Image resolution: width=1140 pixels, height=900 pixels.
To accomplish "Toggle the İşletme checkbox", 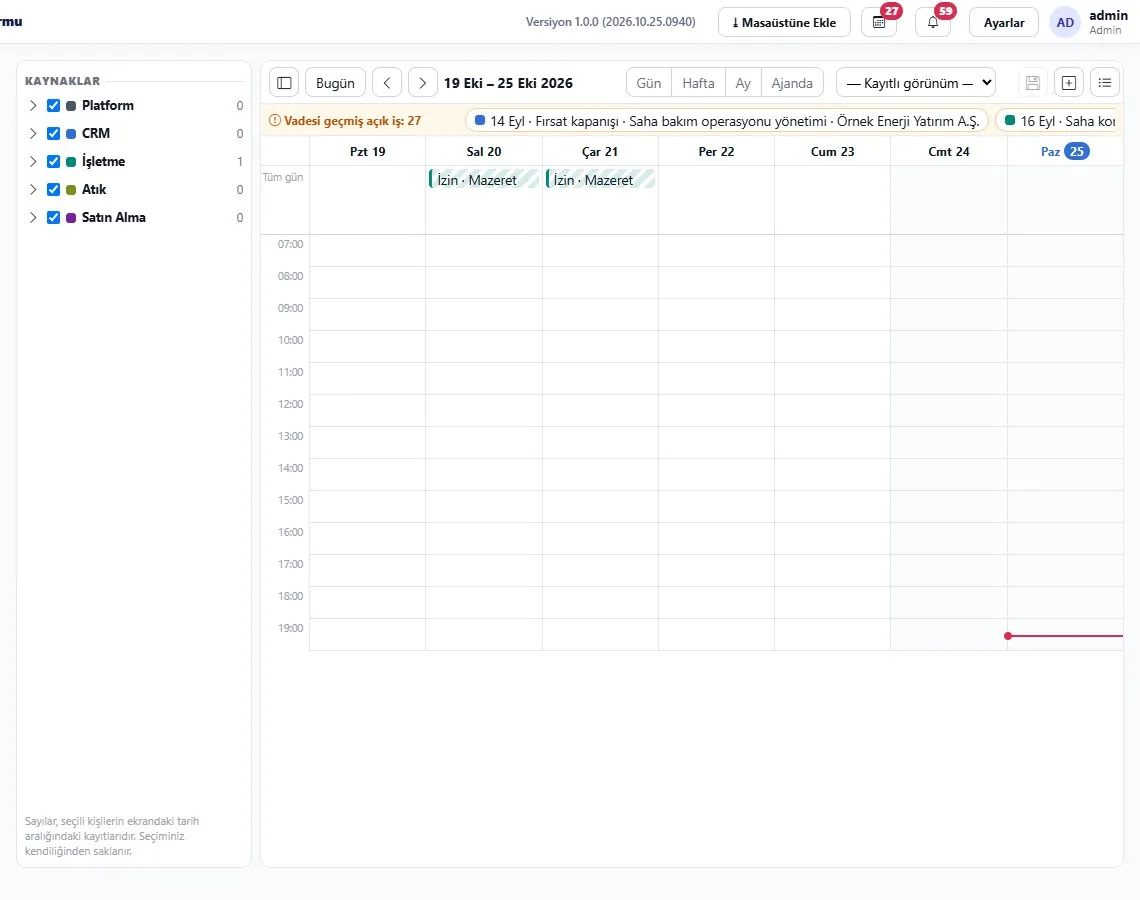I will click(53, 161).
